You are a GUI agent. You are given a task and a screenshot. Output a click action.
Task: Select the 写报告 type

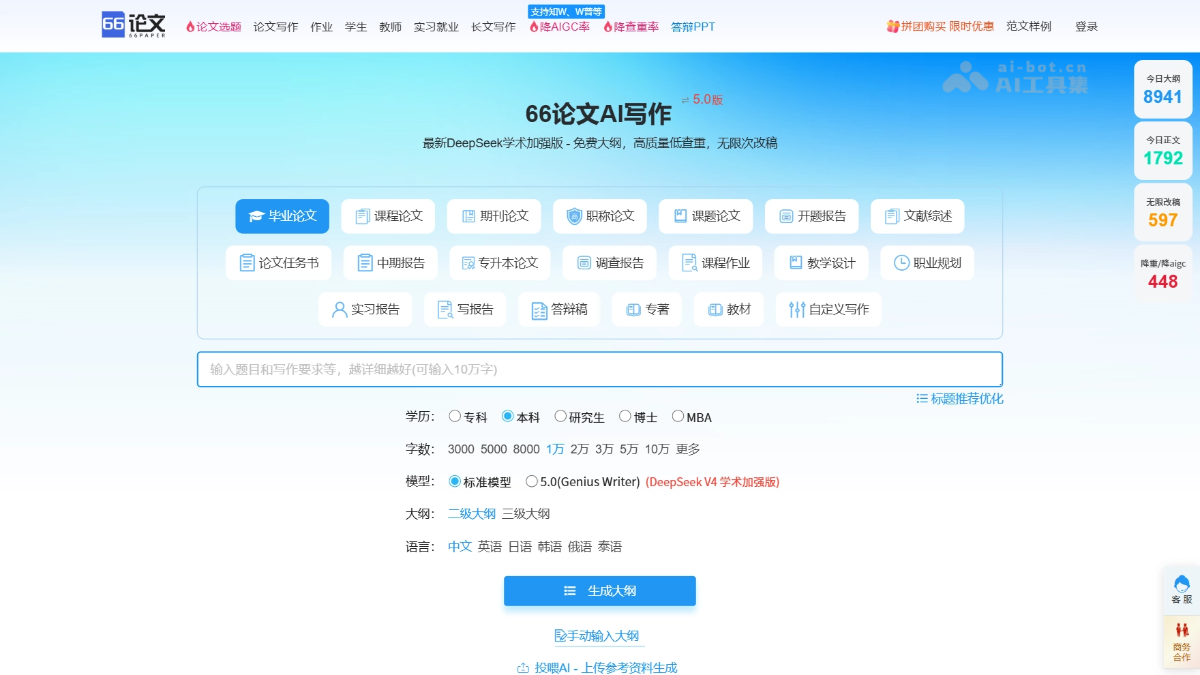465,309
